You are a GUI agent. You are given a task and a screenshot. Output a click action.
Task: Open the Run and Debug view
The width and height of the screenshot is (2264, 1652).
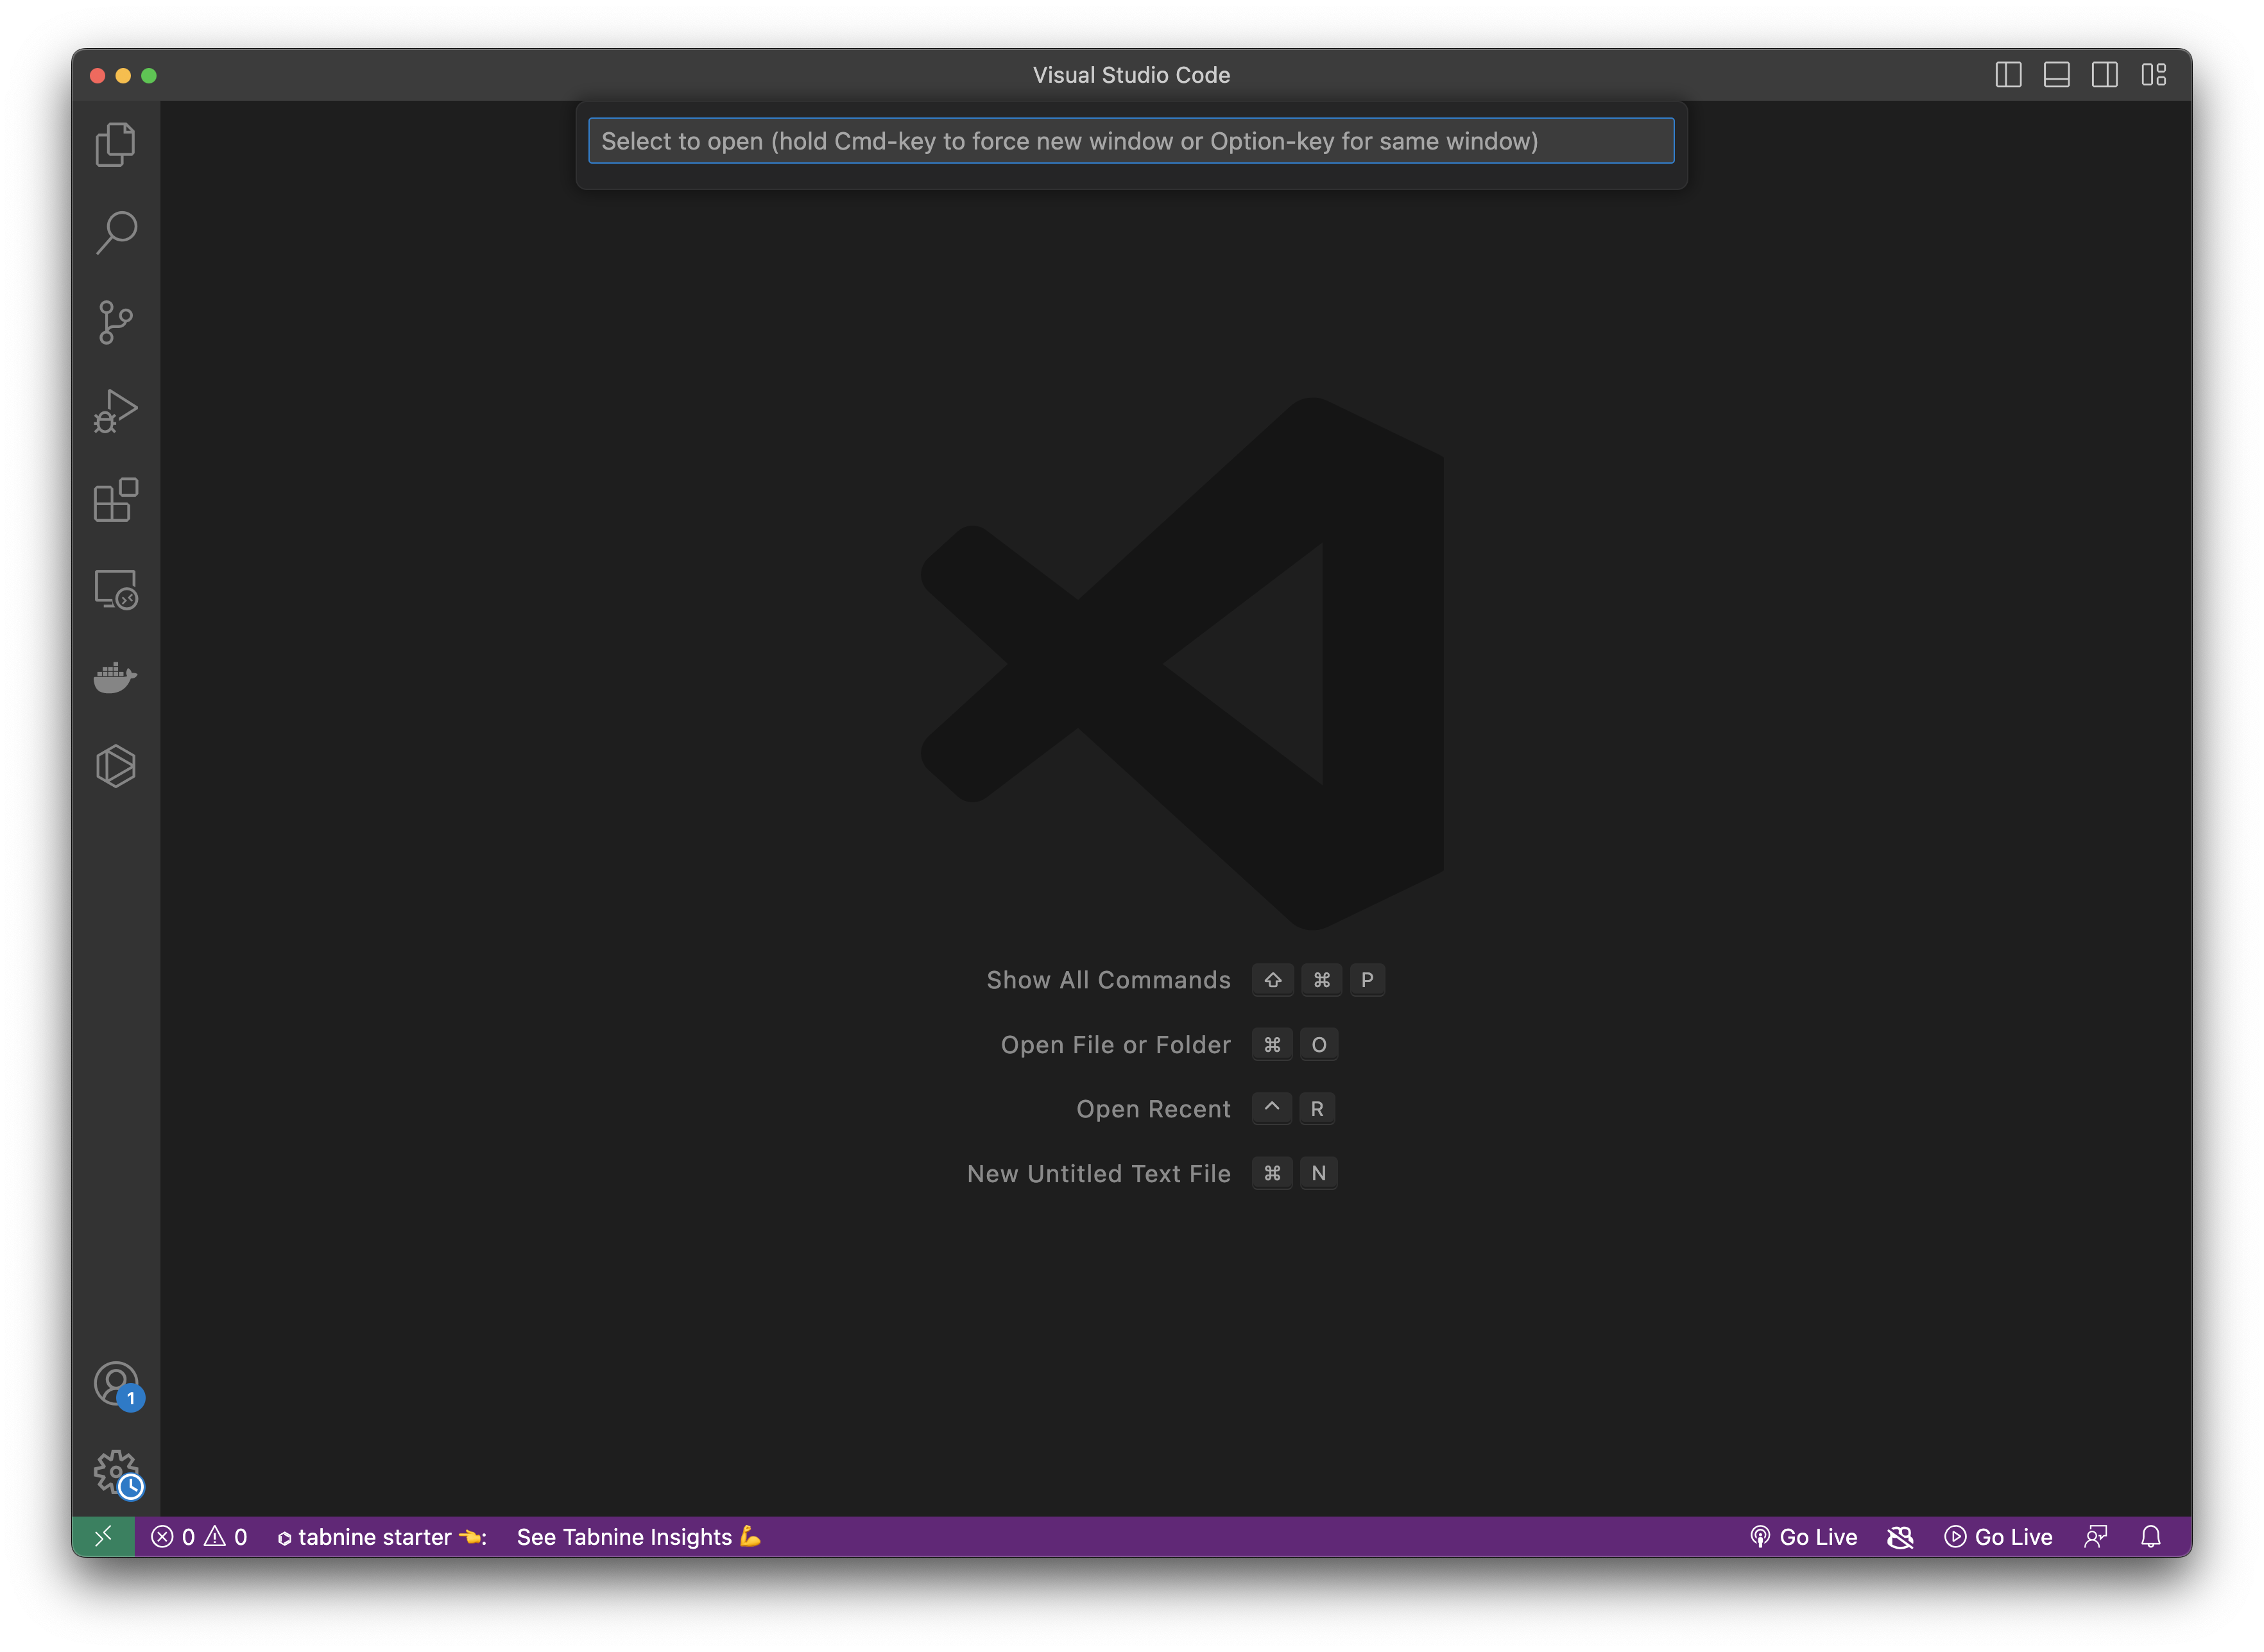pyautogui.click(x=116, y=411)
